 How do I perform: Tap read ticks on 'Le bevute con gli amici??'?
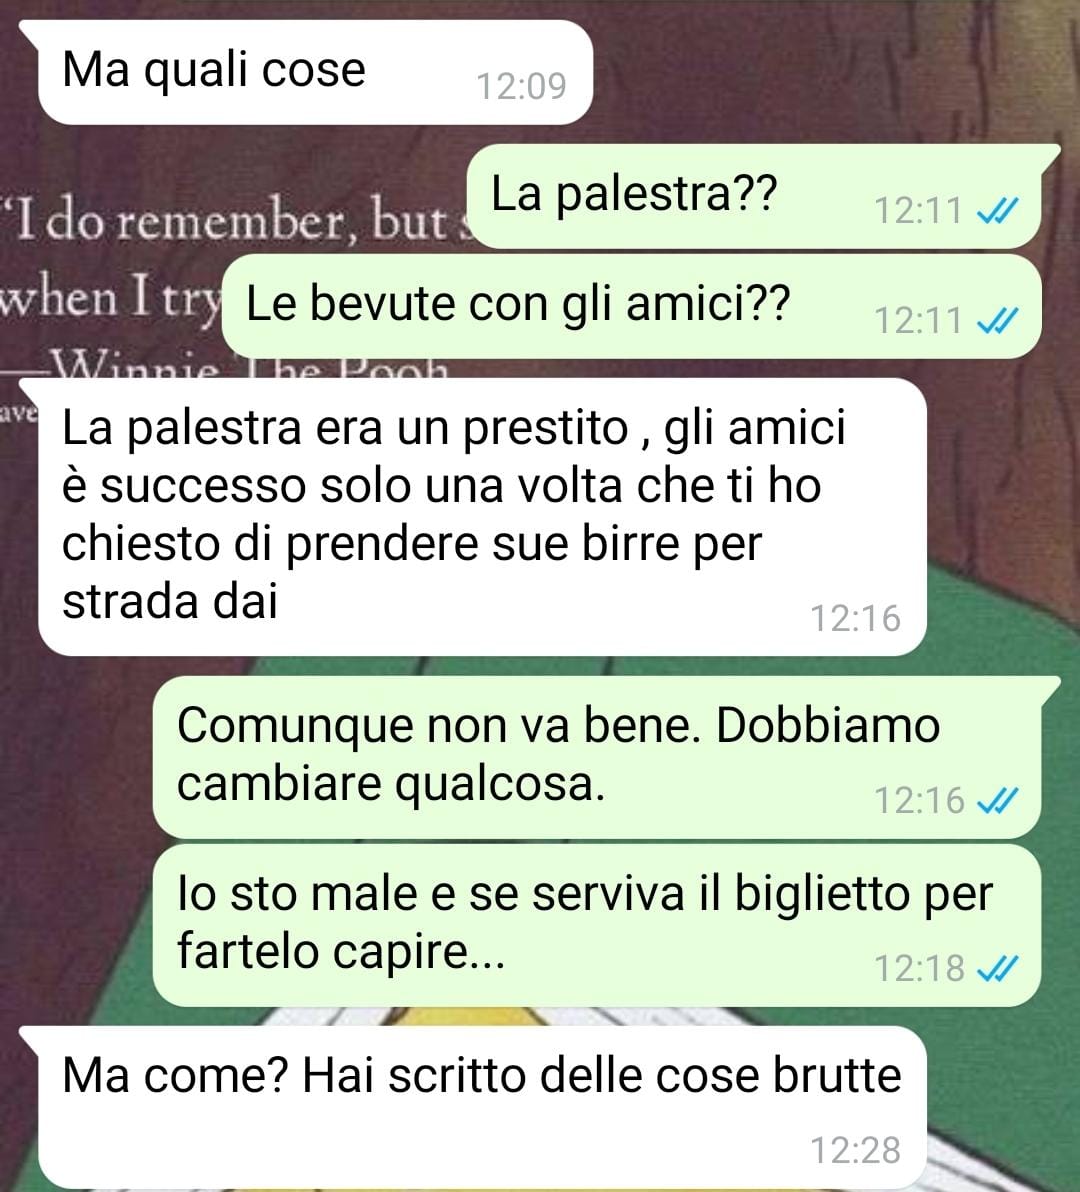pyautogui.click(x=996, y=320)
